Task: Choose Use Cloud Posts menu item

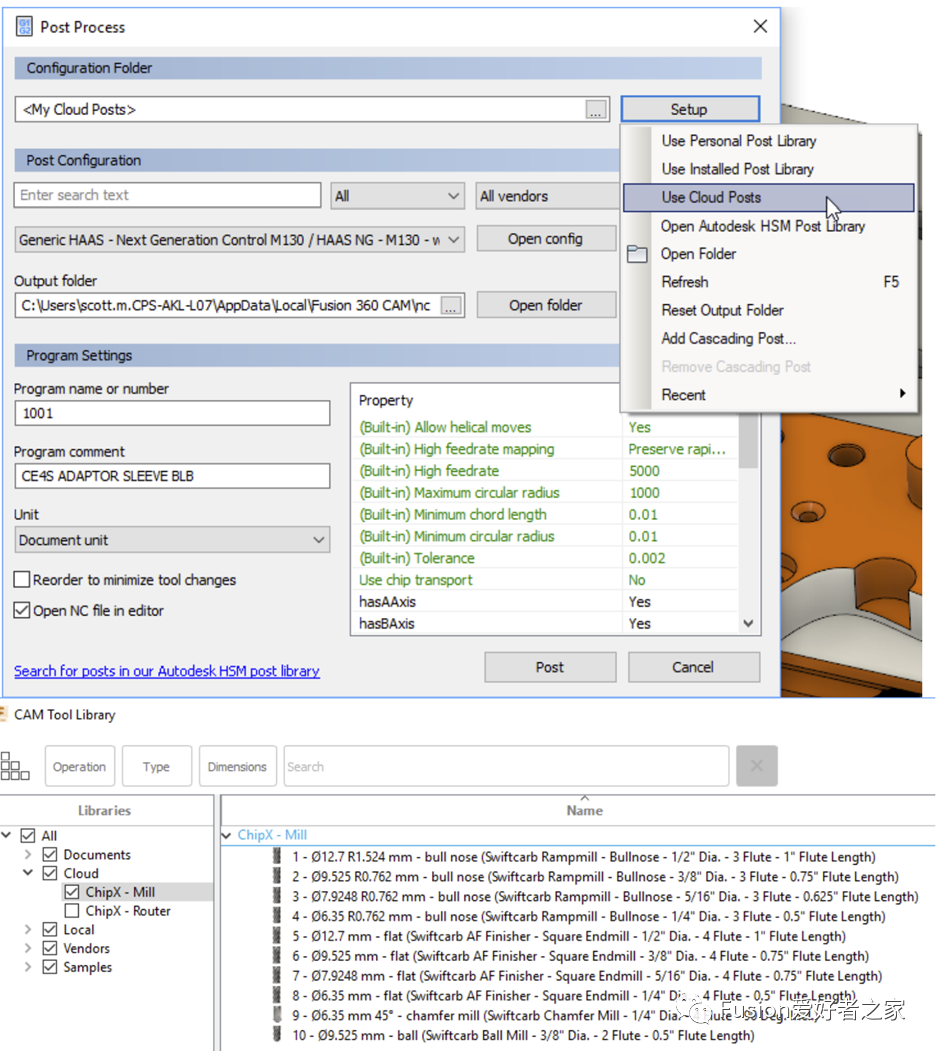Action: (768, 197)
